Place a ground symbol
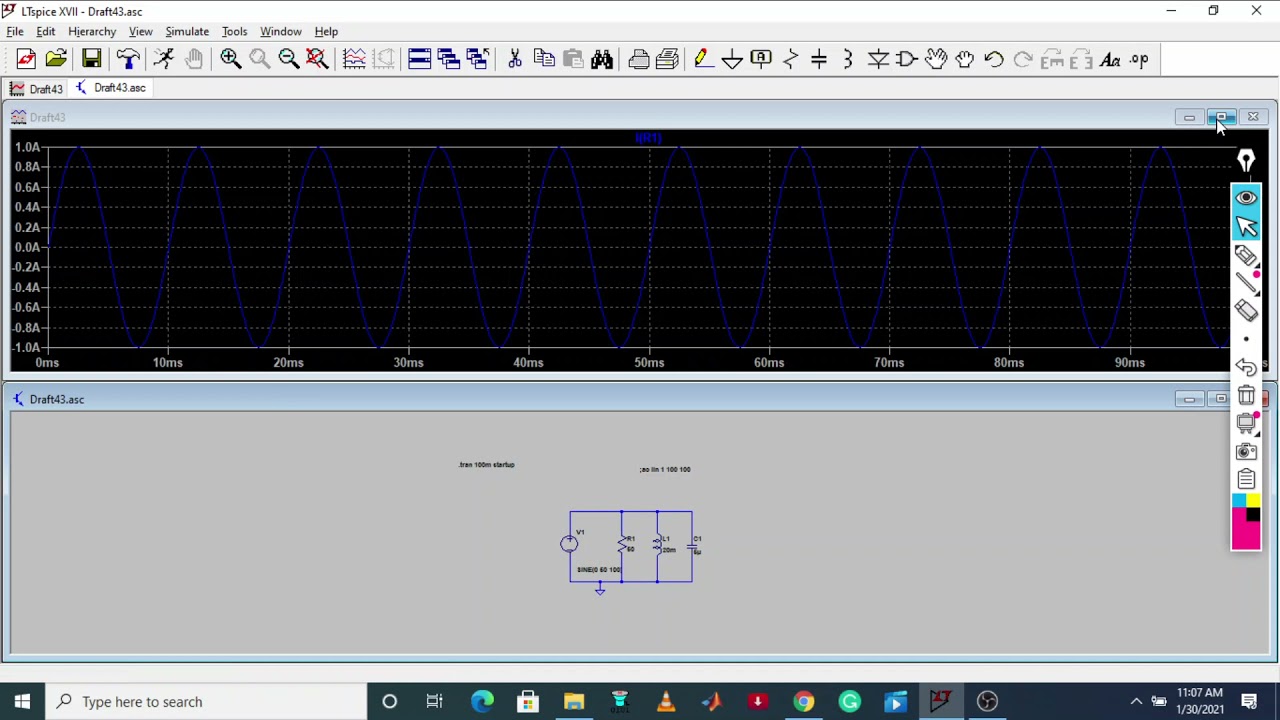Screen dimensions: 1280x720 pos(732,60)
